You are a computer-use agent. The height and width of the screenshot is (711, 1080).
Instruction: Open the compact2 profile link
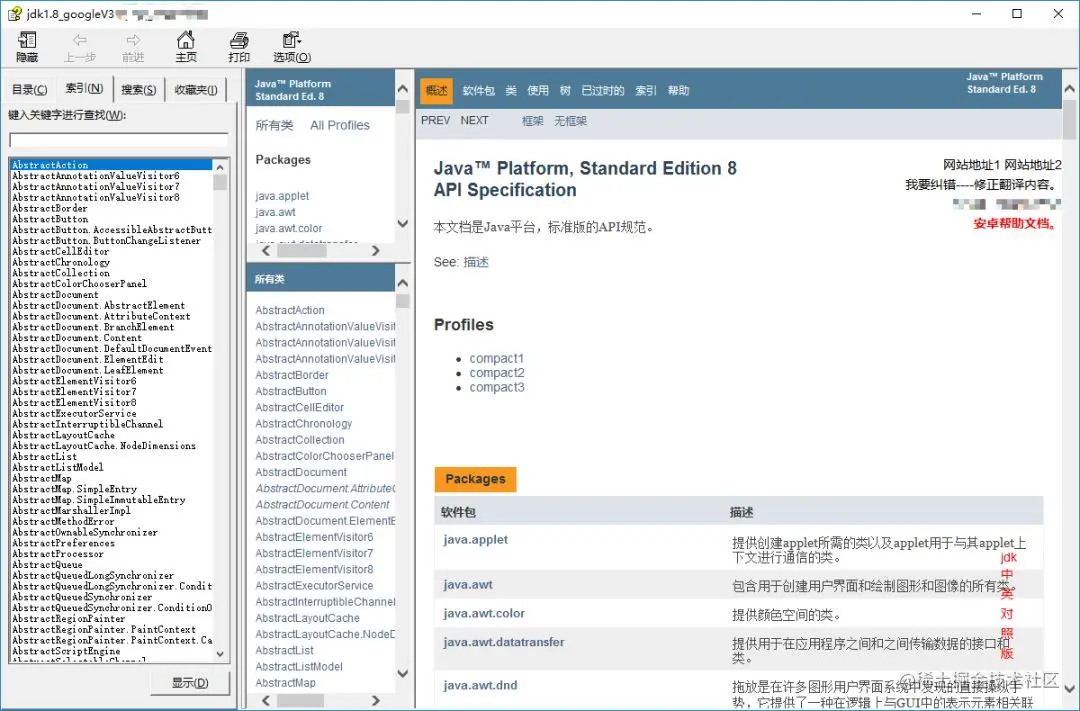(x=497, y=373)
